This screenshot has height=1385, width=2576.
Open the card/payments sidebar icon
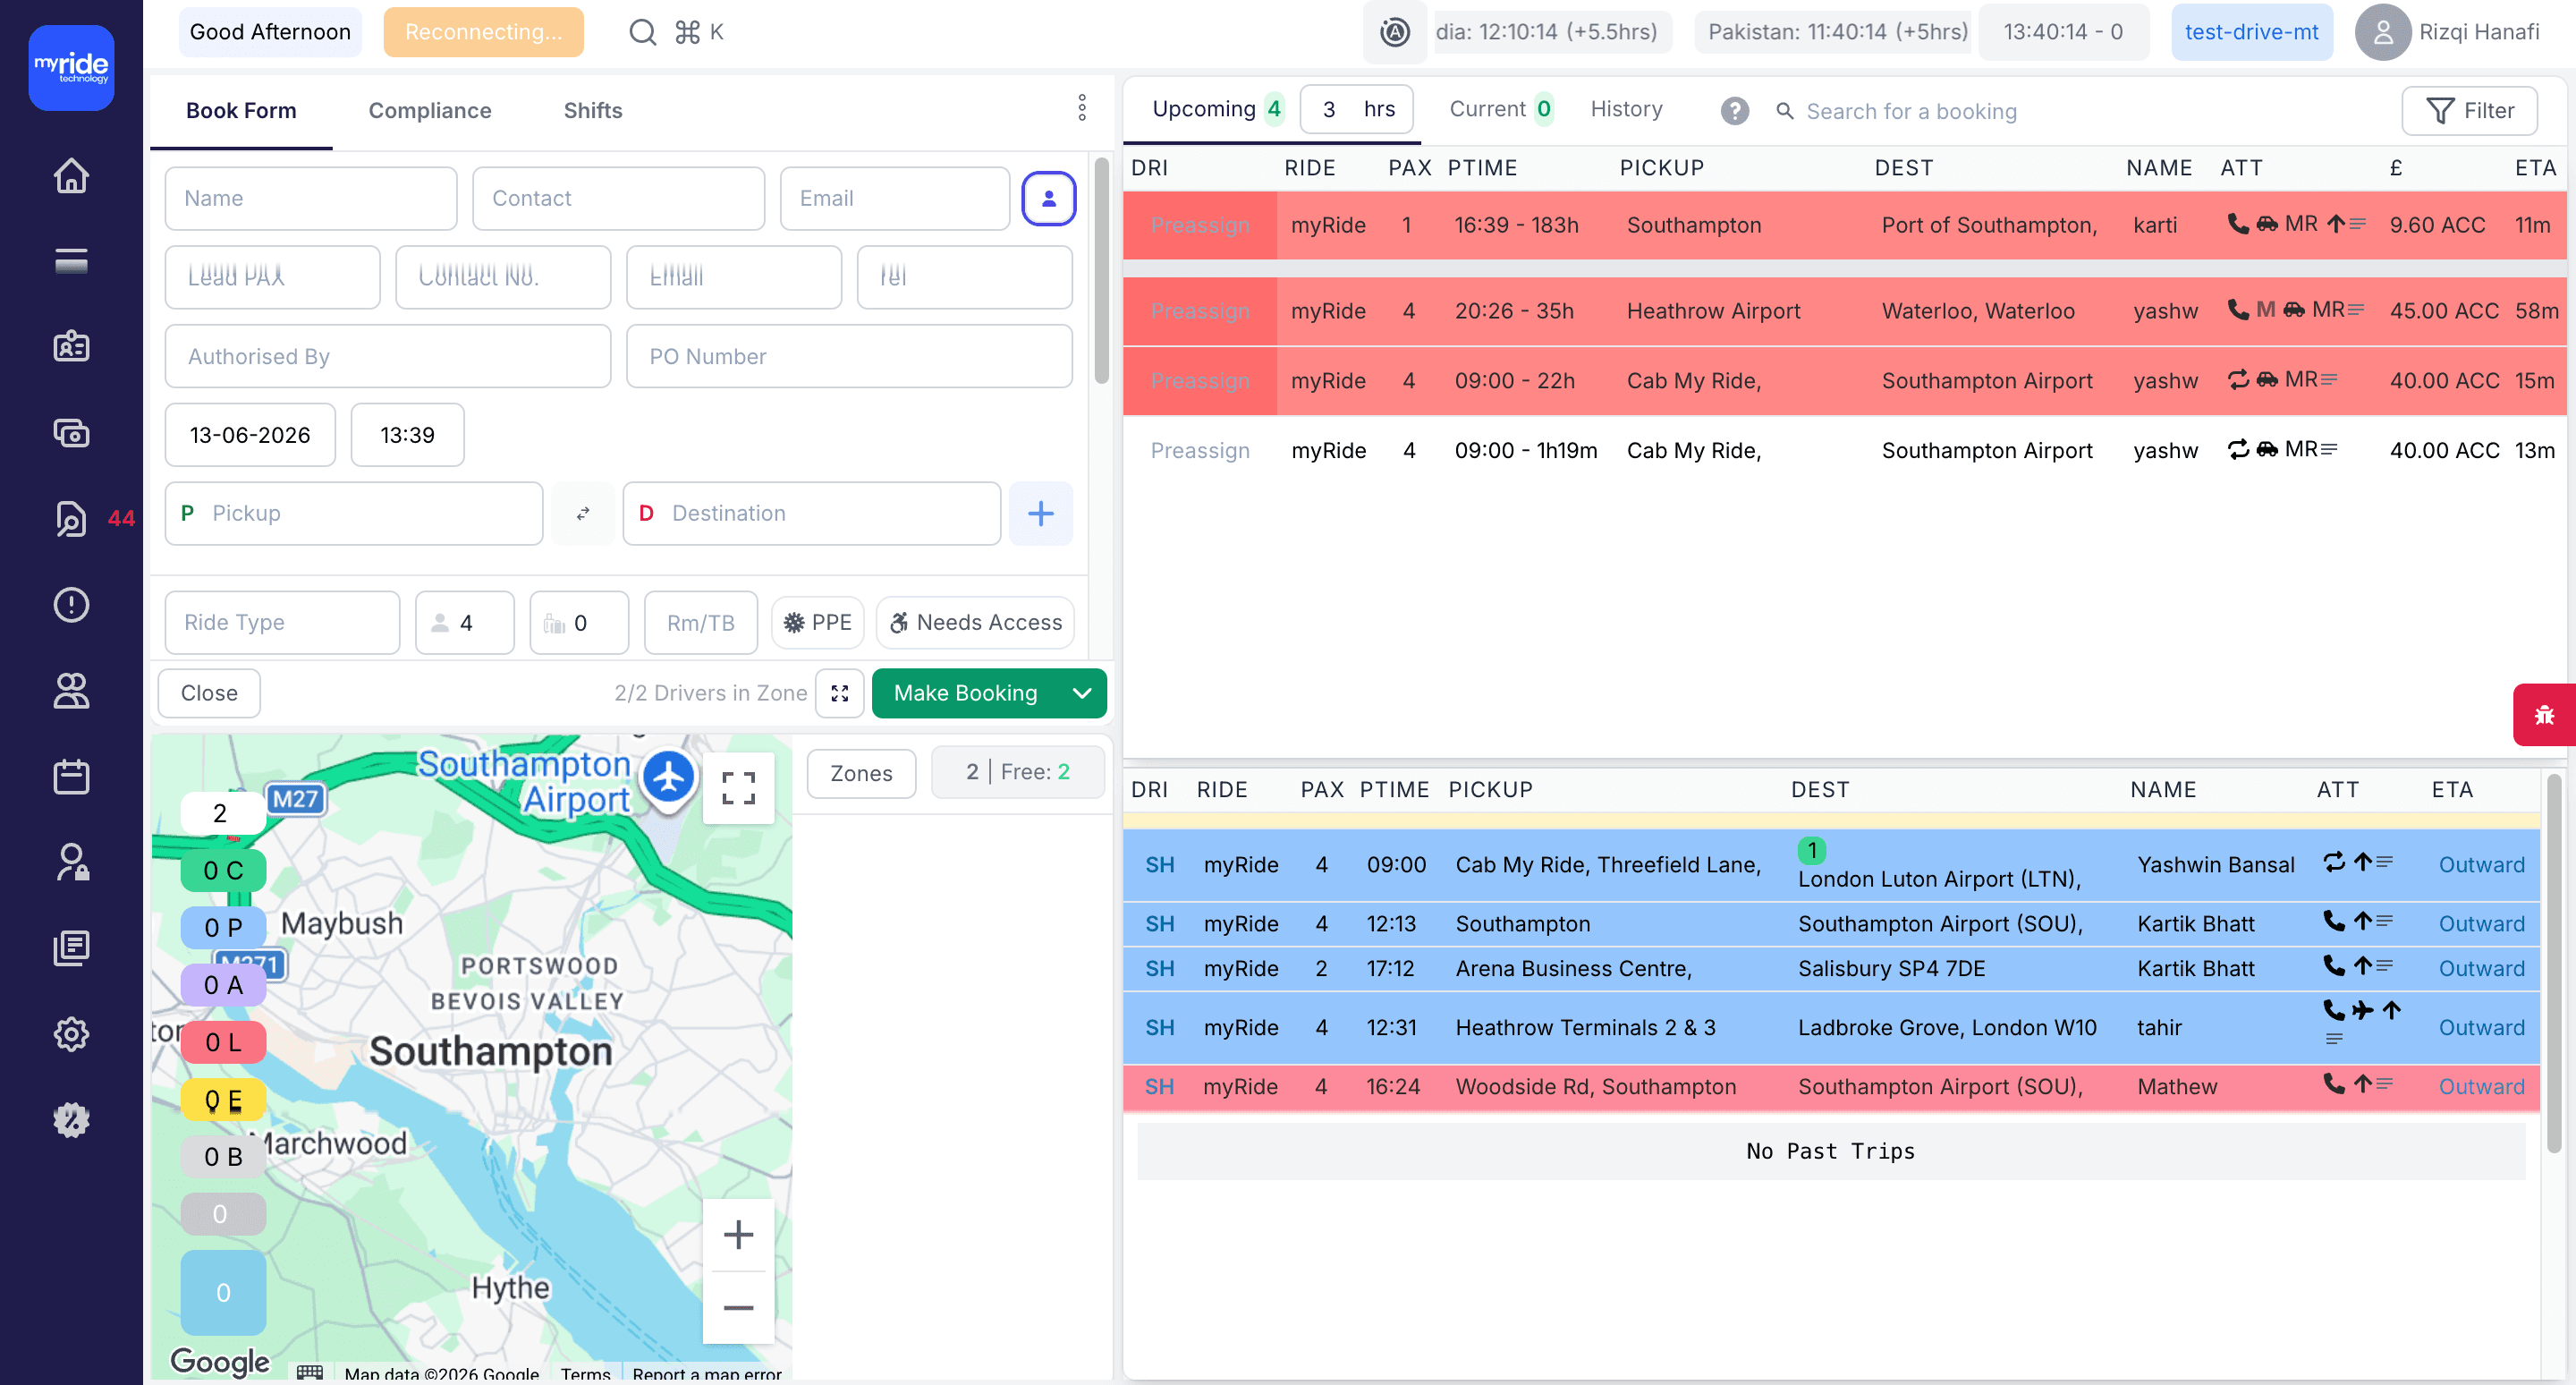coord(71,261)
